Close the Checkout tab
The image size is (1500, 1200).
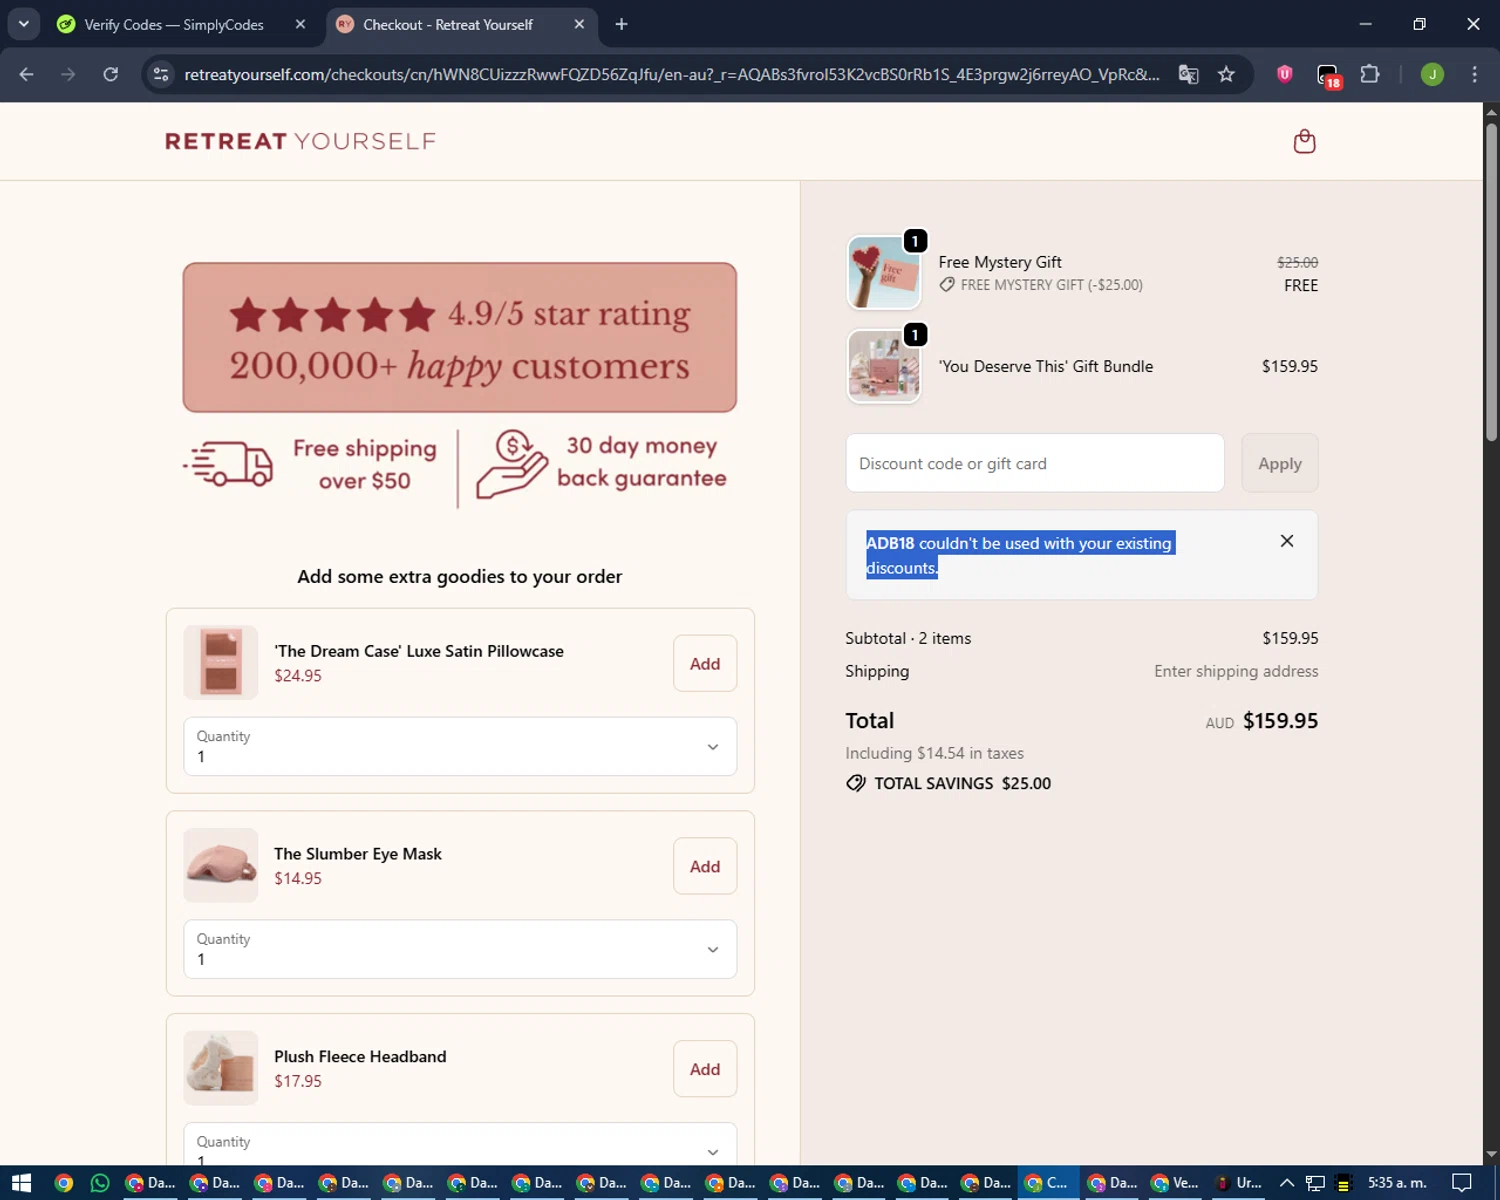579,24
